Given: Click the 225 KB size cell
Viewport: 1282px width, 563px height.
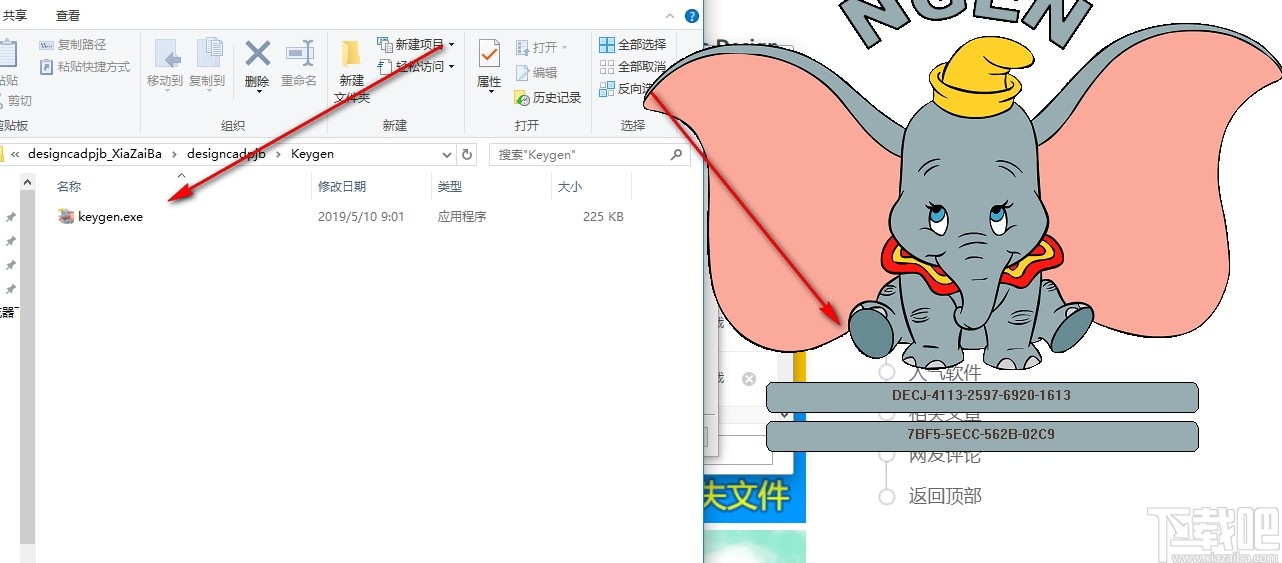Looking at the screenshot, I should click(603, 217).
